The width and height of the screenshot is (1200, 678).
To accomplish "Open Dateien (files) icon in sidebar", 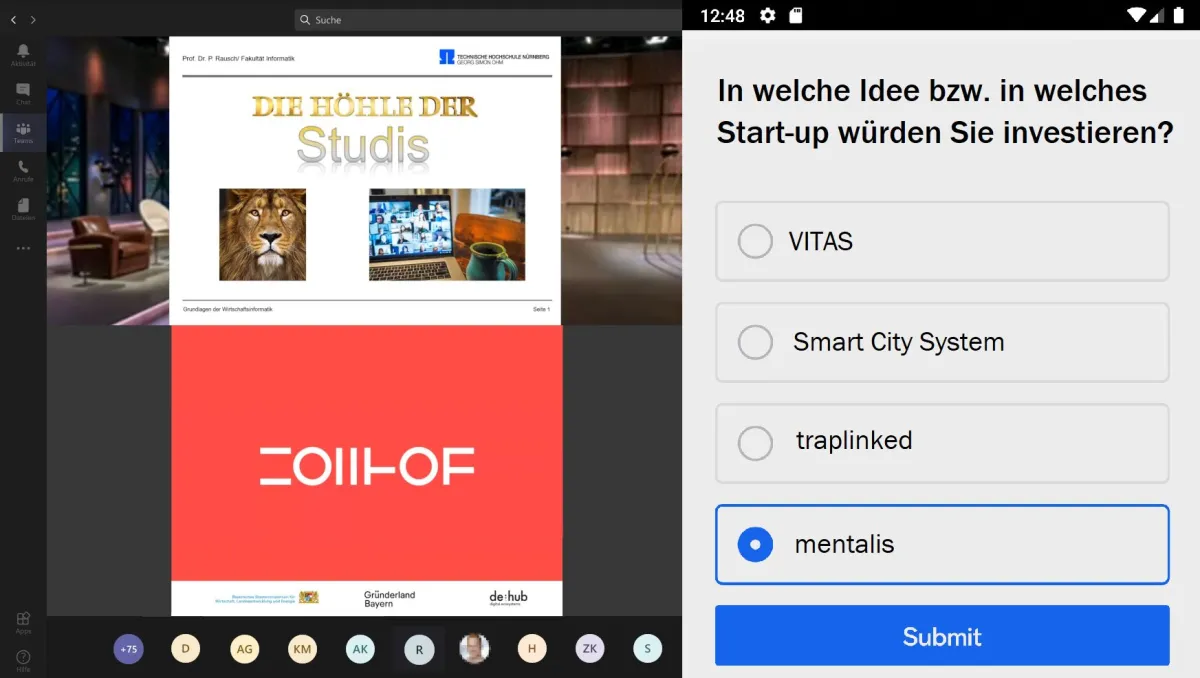I will tap(23, 209).
